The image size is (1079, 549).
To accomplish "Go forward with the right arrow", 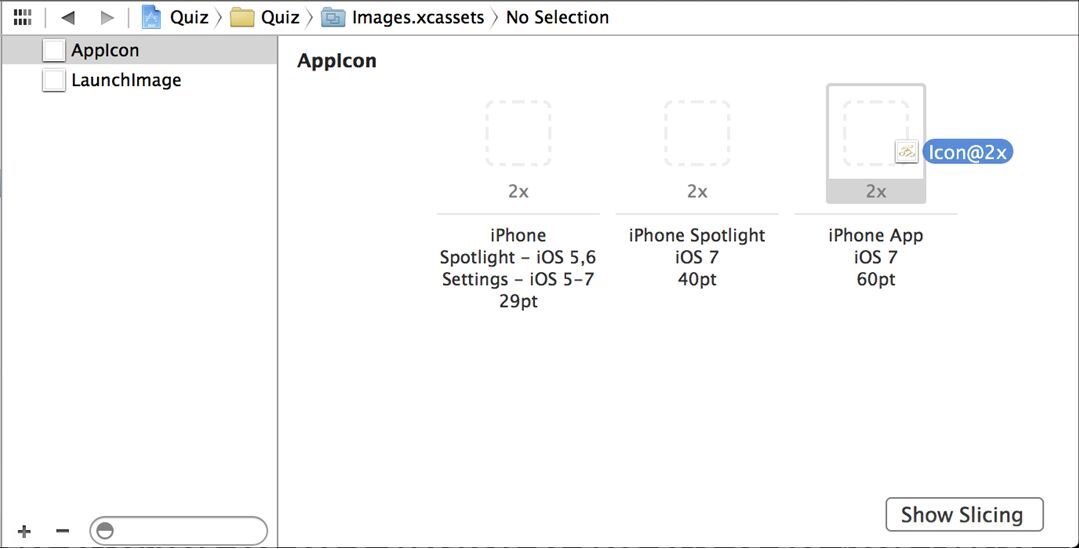I will 107,17.
